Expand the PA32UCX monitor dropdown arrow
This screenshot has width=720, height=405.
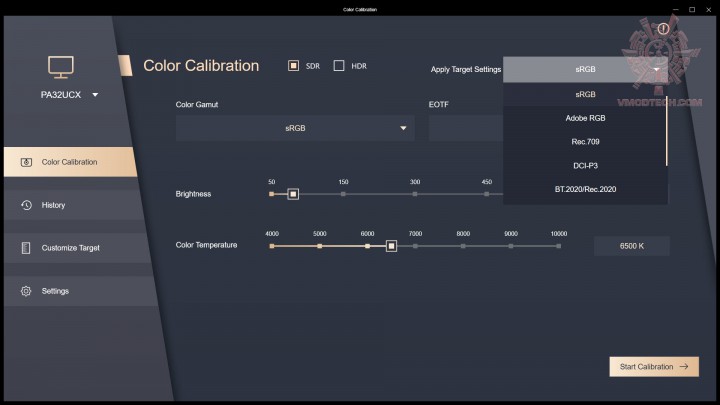coord(95,95)
